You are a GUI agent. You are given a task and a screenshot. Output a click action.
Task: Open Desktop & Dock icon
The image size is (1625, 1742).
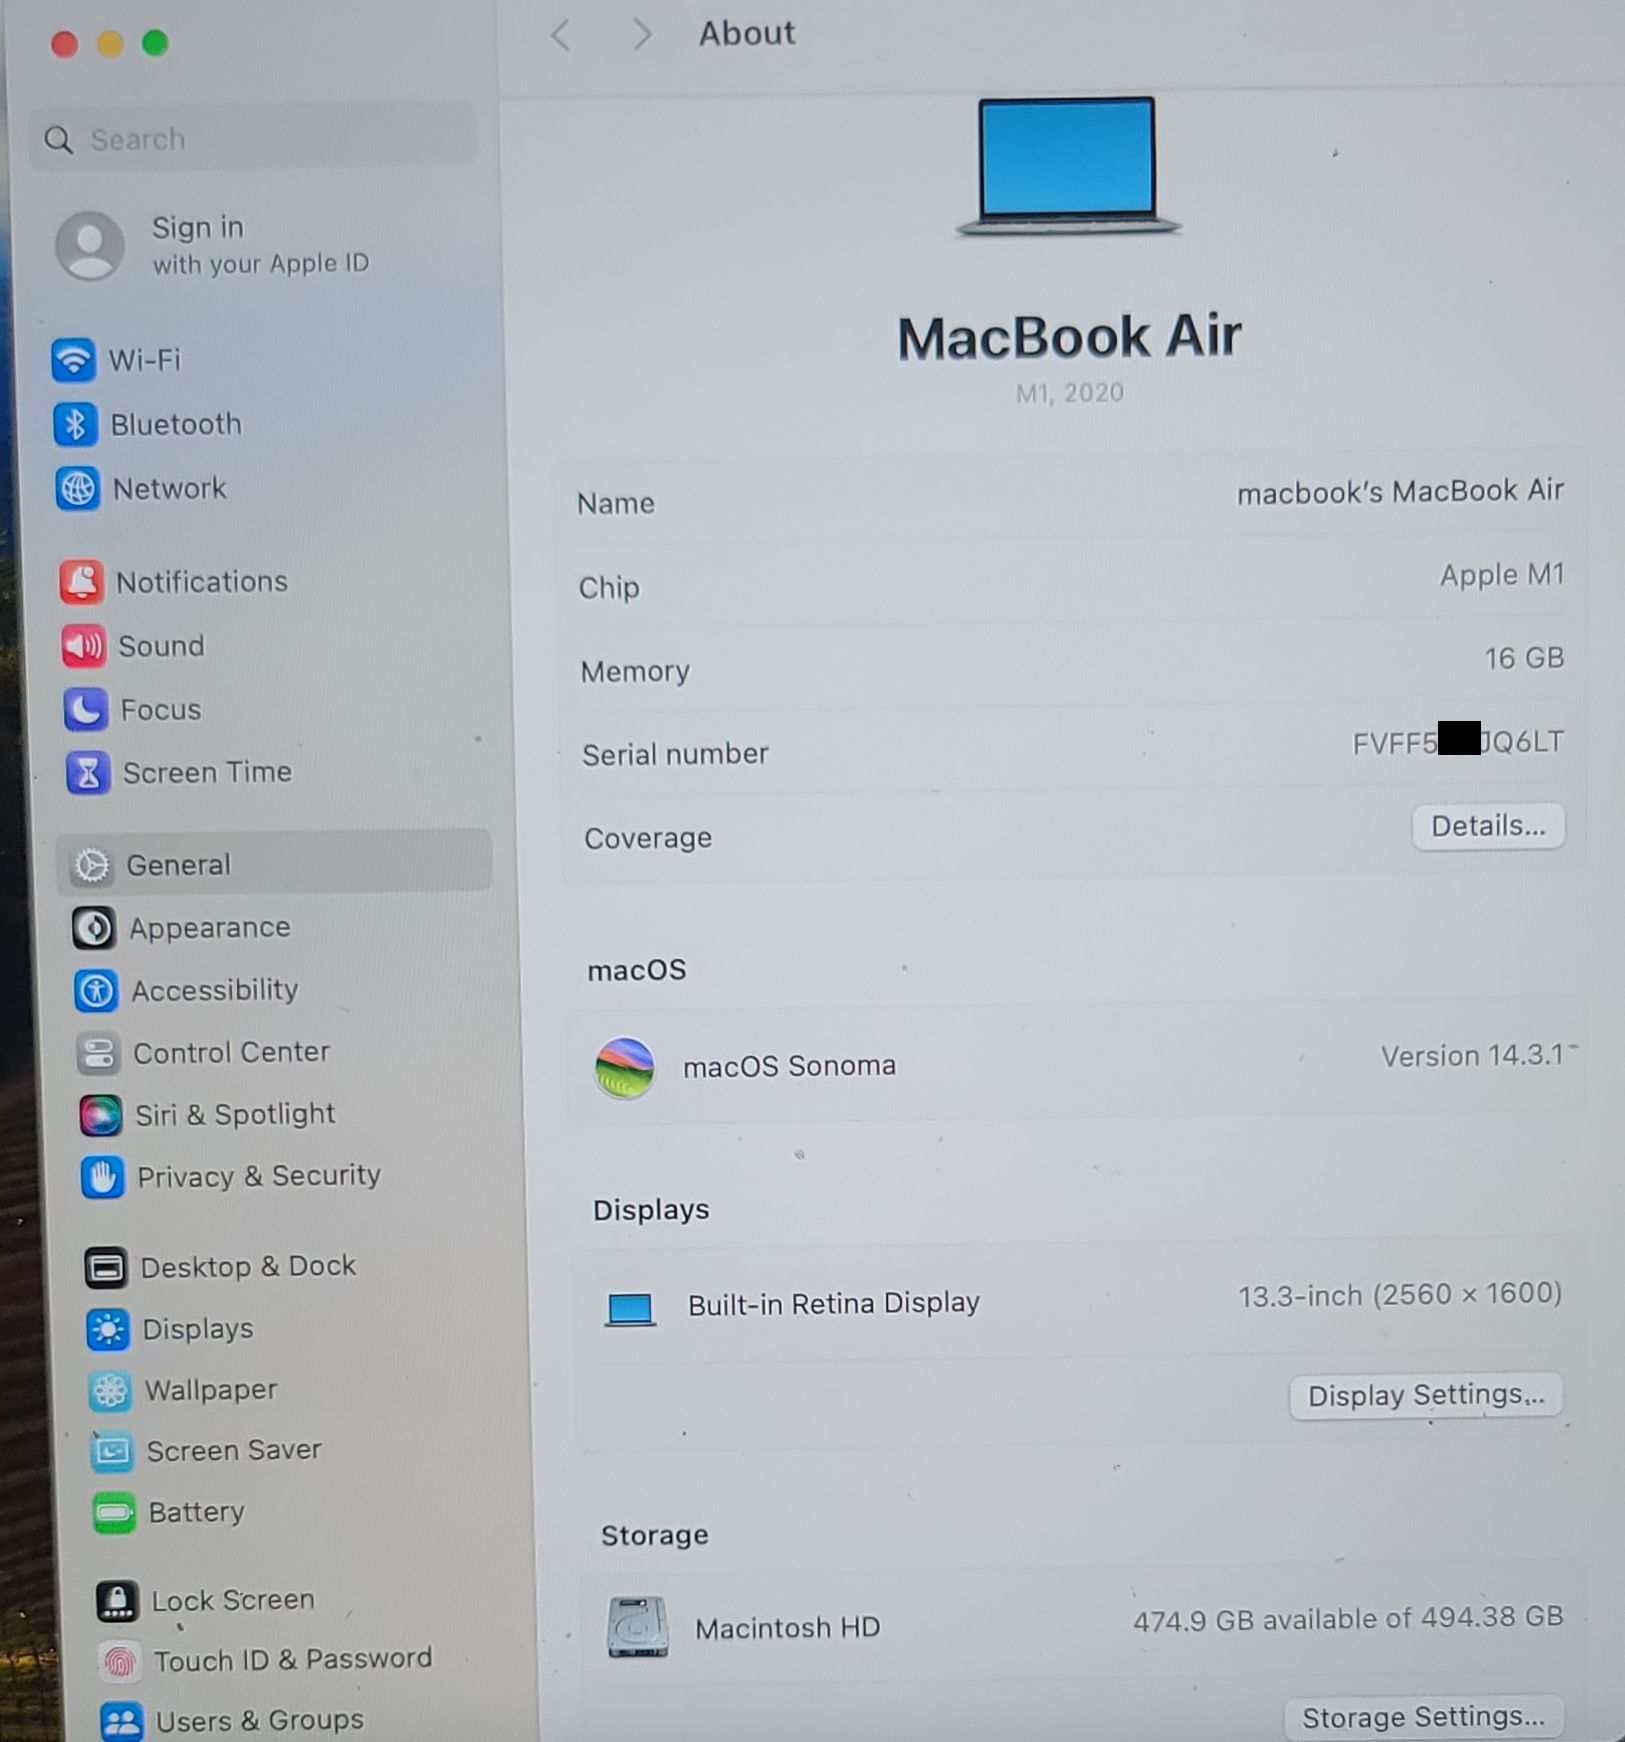[x=105, y=1268]
